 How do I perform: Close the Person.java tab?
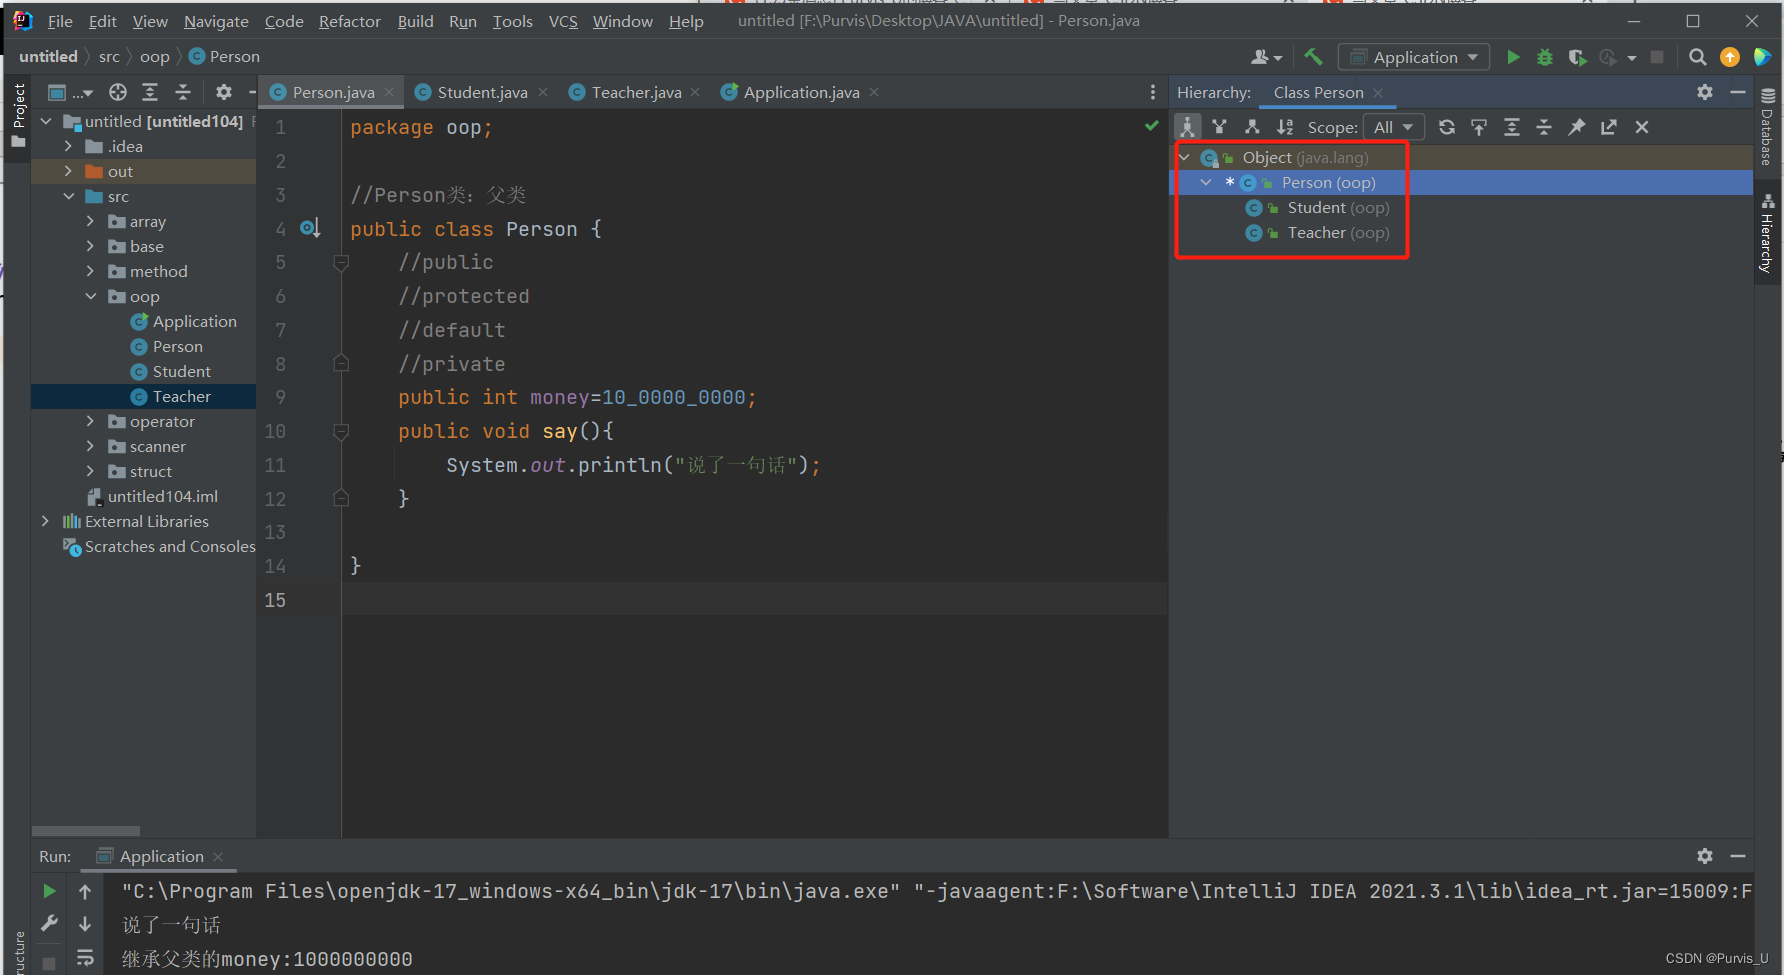tap(390, 92)
